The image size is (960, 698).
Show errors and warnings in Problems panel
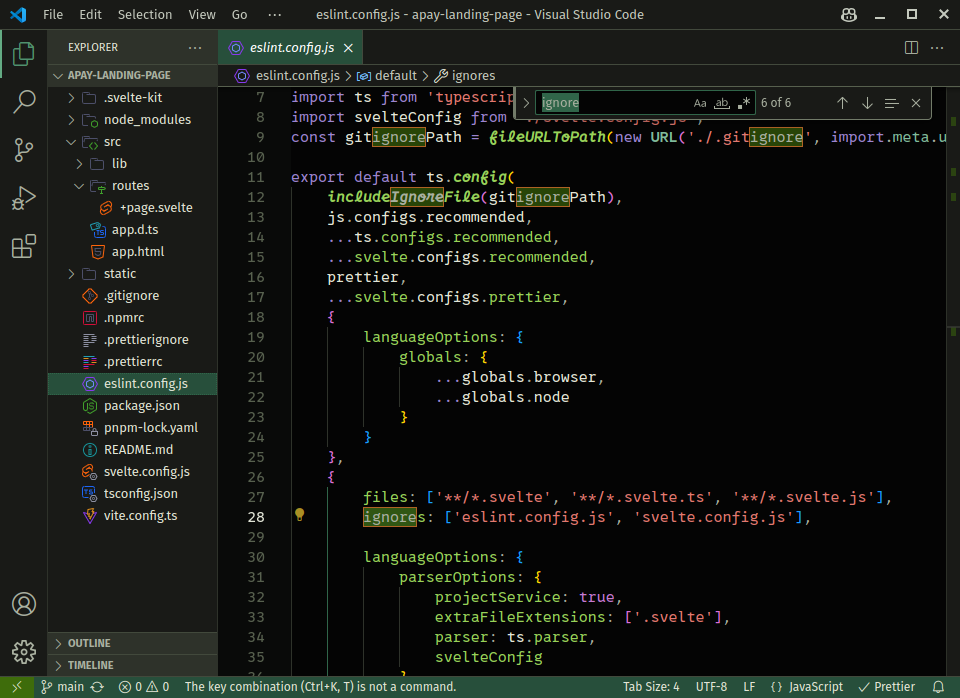(x=144, y=687)
